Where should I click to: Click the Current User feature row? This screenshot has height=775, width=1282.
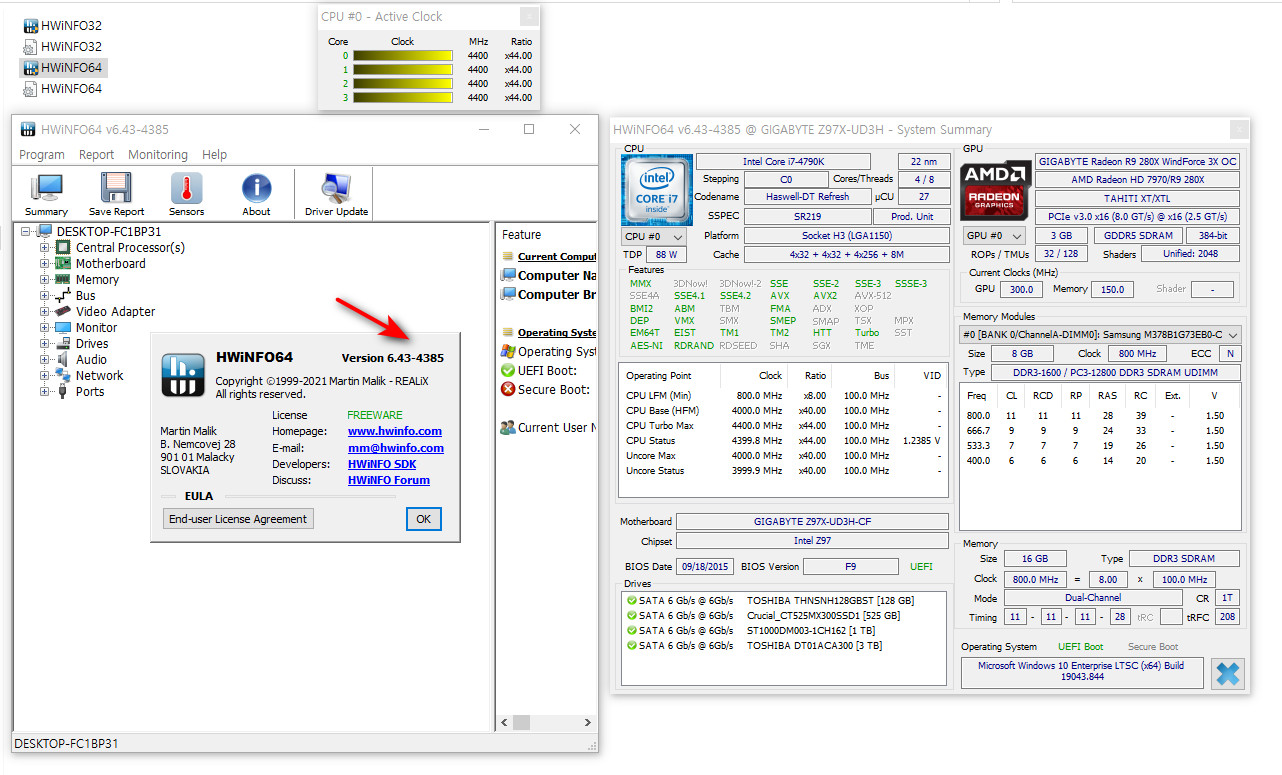coord(548,427)
